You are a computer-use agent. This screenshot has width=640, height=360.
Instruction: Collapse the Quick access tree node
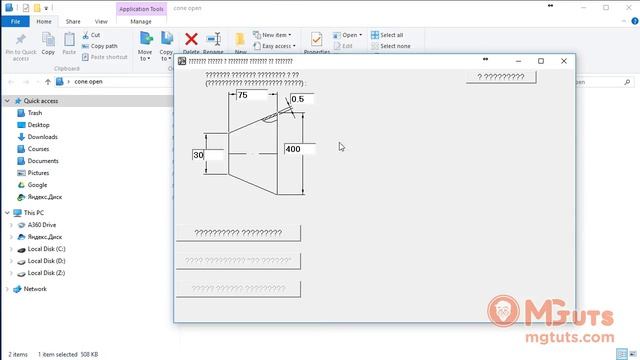point(7,101)
